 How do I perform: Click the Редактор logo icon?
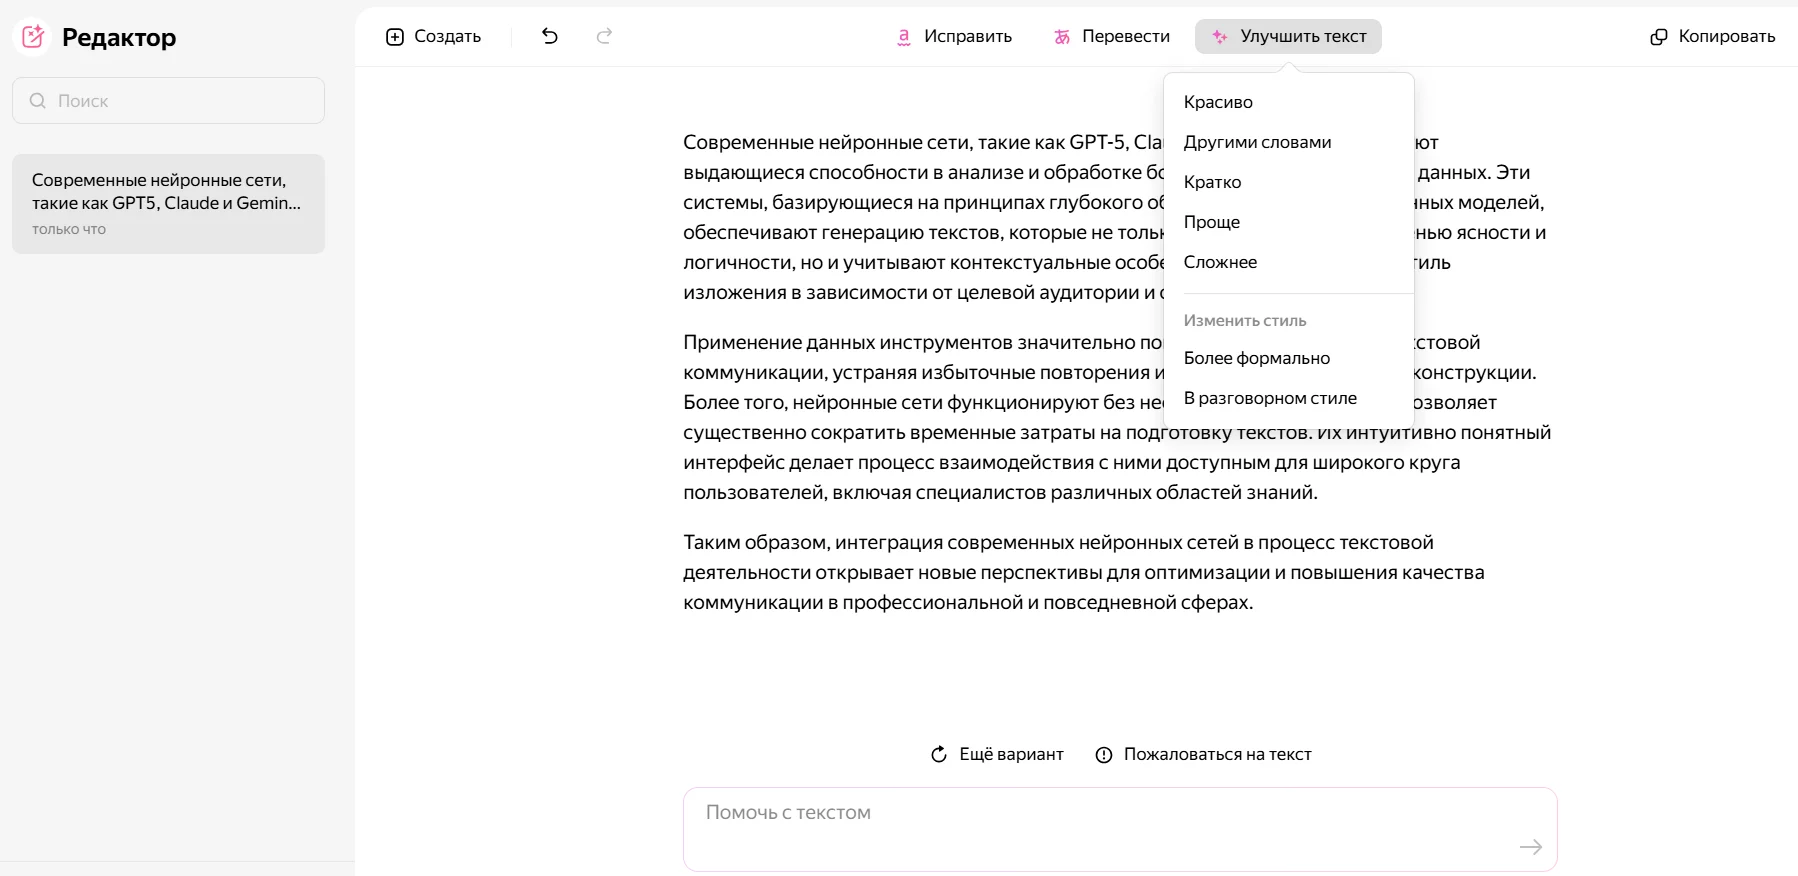33,37
